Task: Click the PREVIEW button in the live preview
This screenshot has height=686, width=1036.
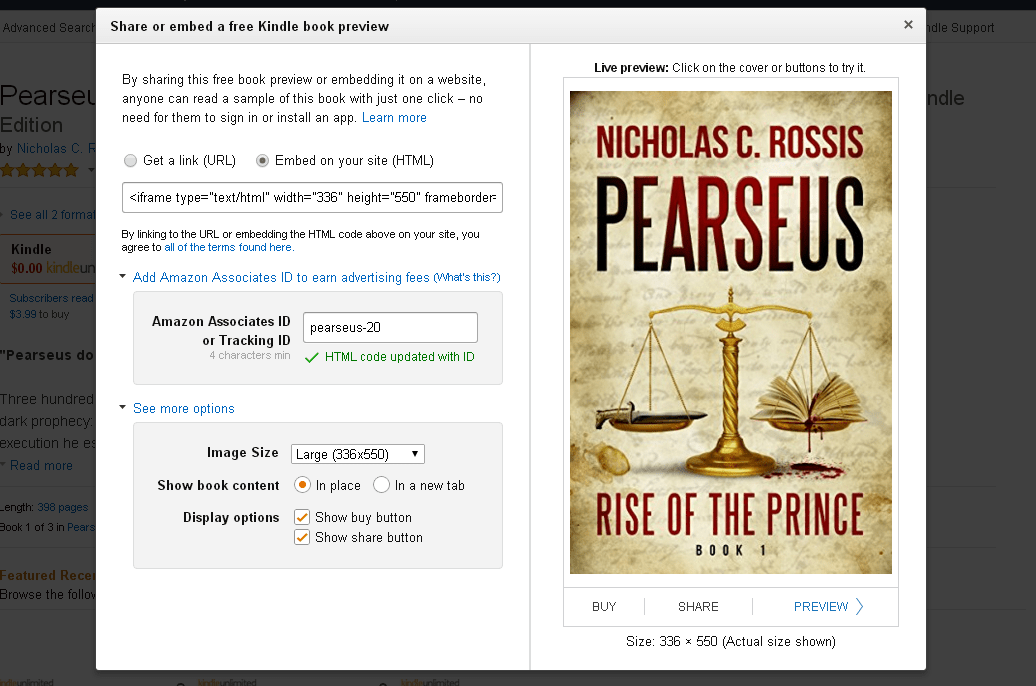Action: [821, 606]
